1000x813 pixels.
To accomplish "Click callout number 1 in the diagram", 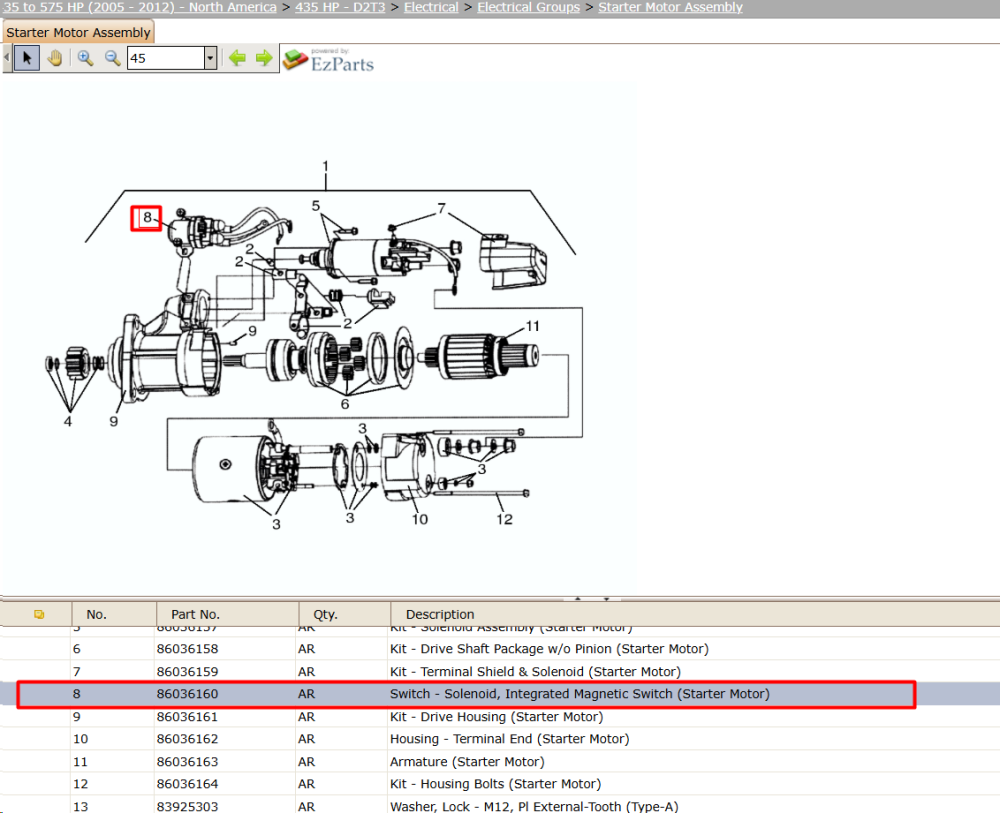I will [x=325, y=166].
